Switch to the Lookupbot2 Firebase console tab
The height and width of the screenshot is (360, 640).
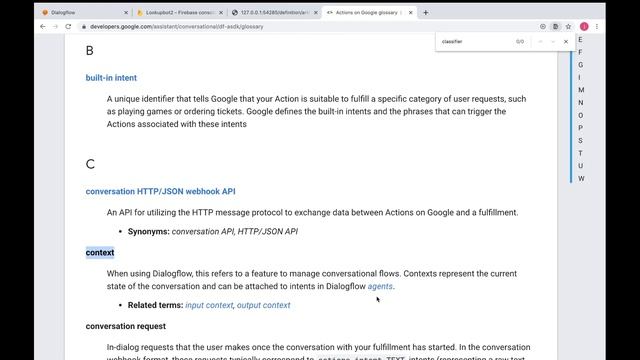tap(180, 13)
